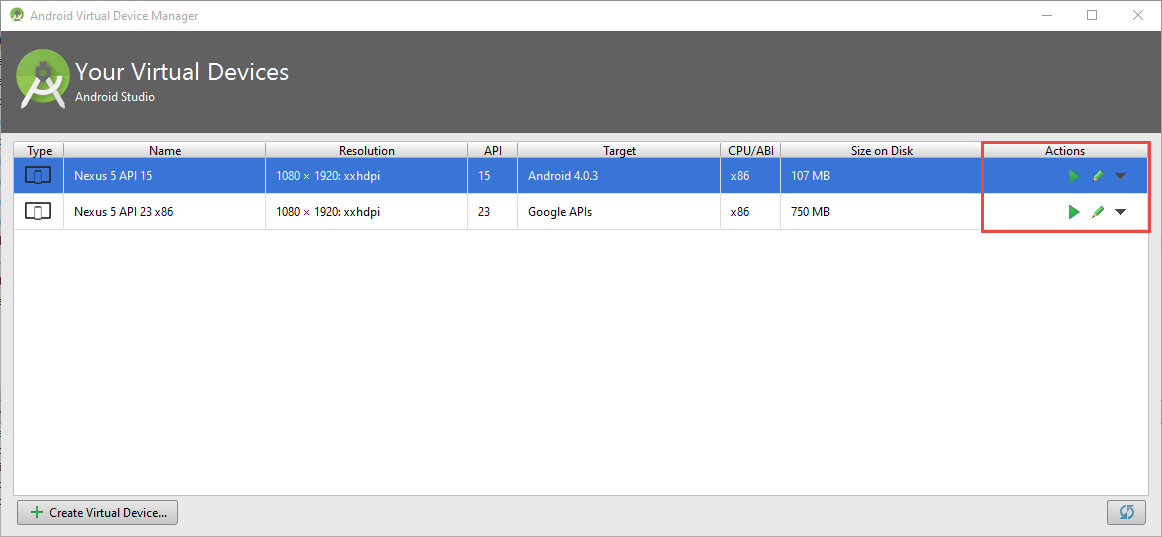This screenshot has width=1162, height=537.
Task: Click the Actions column header
Action: pos(1065,150)
